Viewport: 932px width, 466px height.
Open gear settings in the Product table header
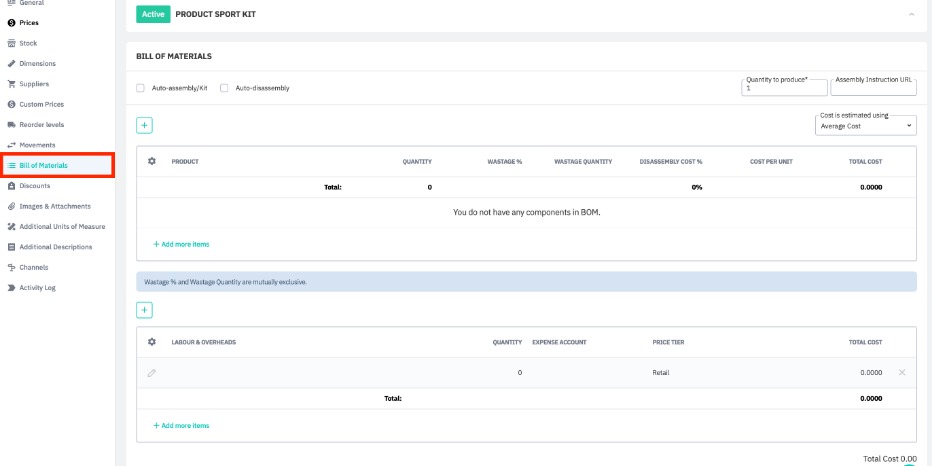pyautogui.click(x=152, y=161)
